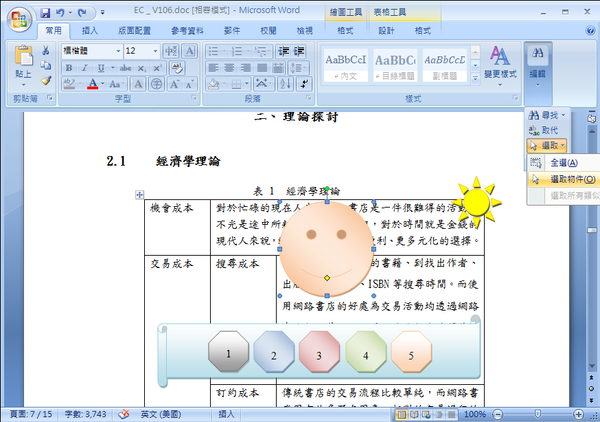
Task: Paste from clipboard with the 貼上 button
Action: (x=24, y=65)
